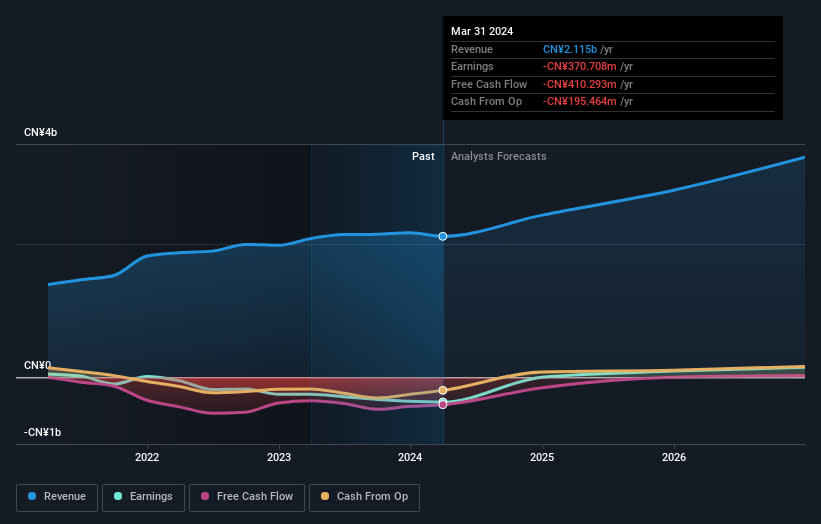Click the orange Cash From Op data marker
The width and height of the screenshot is (821, 524).
pos(442,390)
